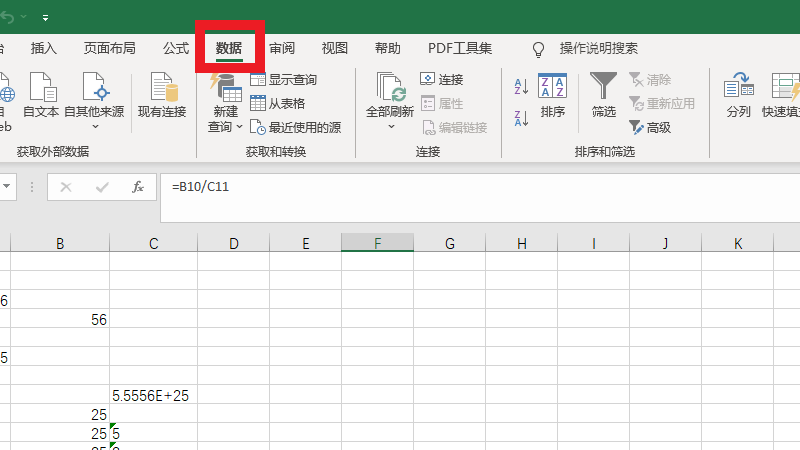800x450 pixels.
Task: Switch to the 公式 ribbon tab
Action: (x=176, y=48)
